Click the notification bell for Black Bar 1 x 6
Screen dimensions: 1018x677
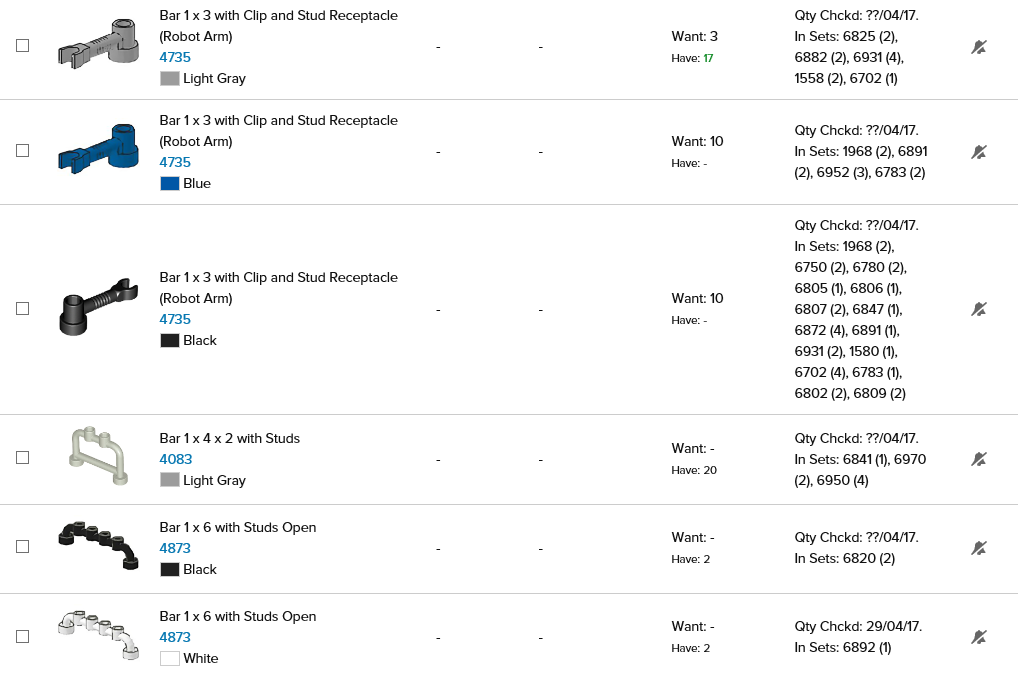pos(979,548)
